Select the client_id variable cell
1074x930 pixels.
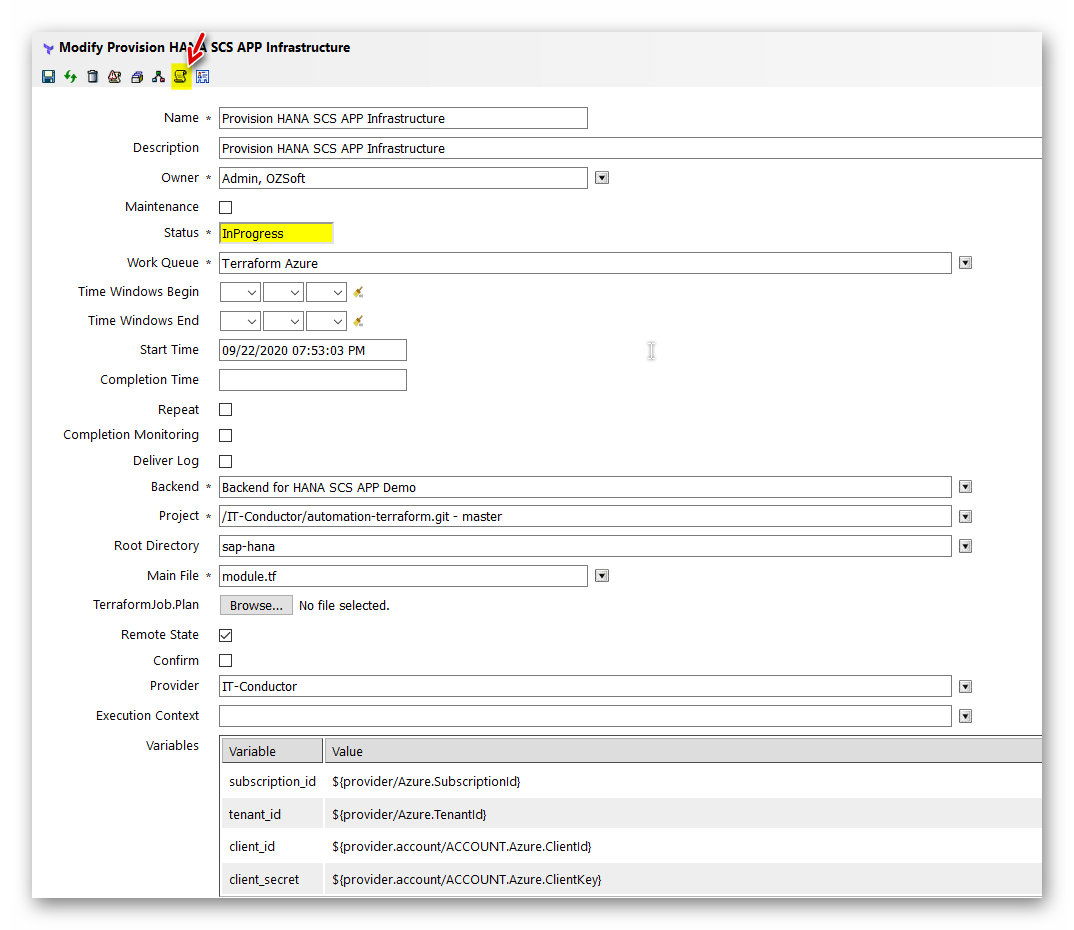click(x=272, y=846)
